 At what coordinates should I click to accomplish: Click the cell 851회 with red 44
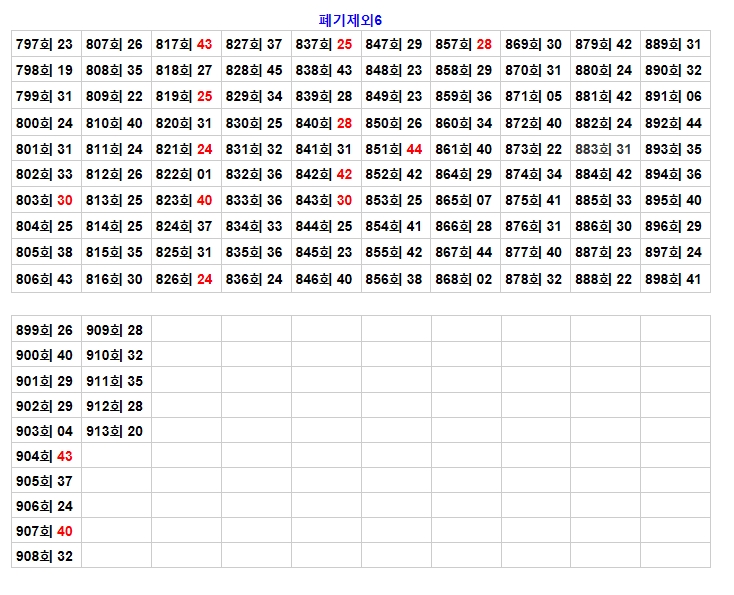point(395,149)
